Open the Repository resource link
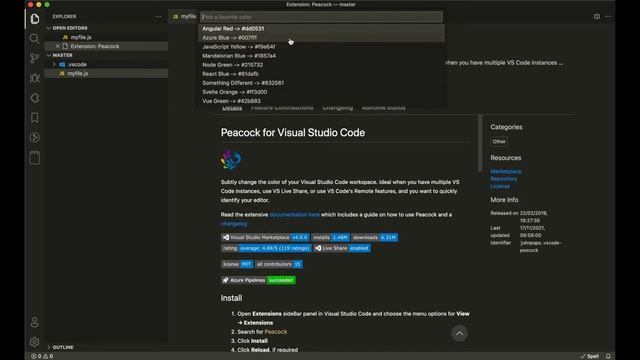Image resolution: width=640 pixels, height=360 pixels. 504,179
